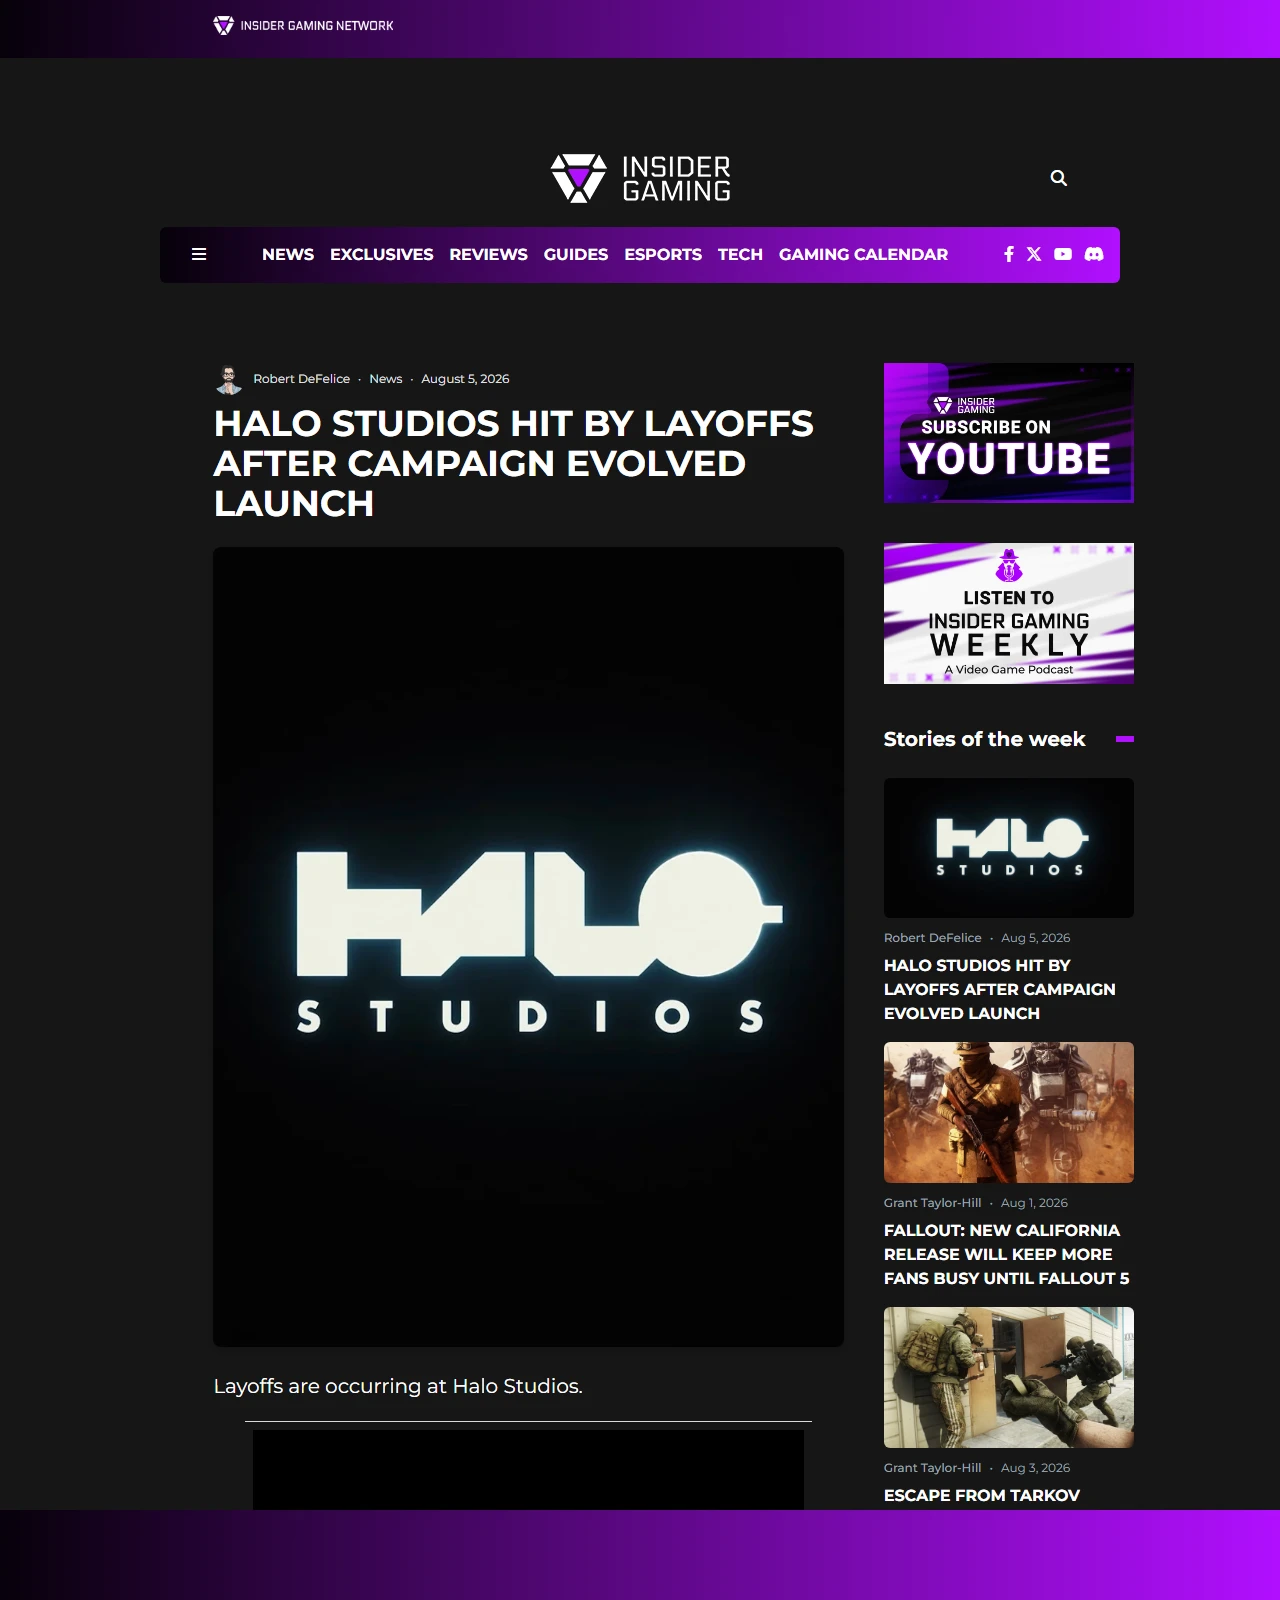Open the Gaming Calendar menu item
This screenshot has height=1600, width=1280.
863,254
